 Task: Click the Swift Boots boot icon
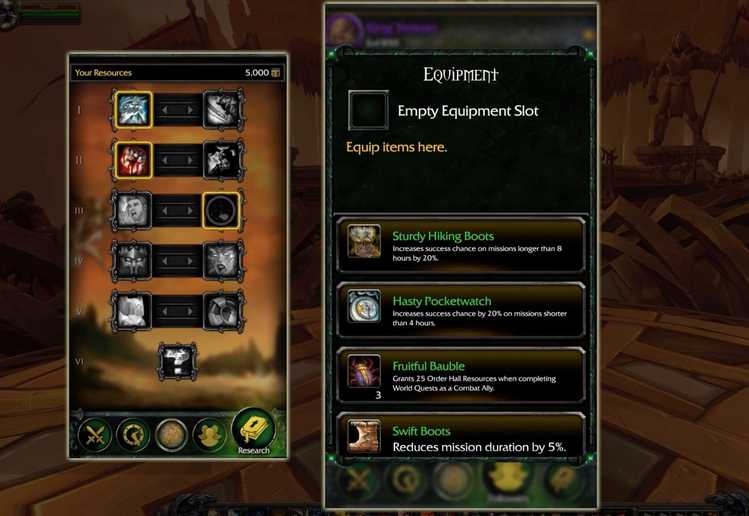click(x=364, y=435)
